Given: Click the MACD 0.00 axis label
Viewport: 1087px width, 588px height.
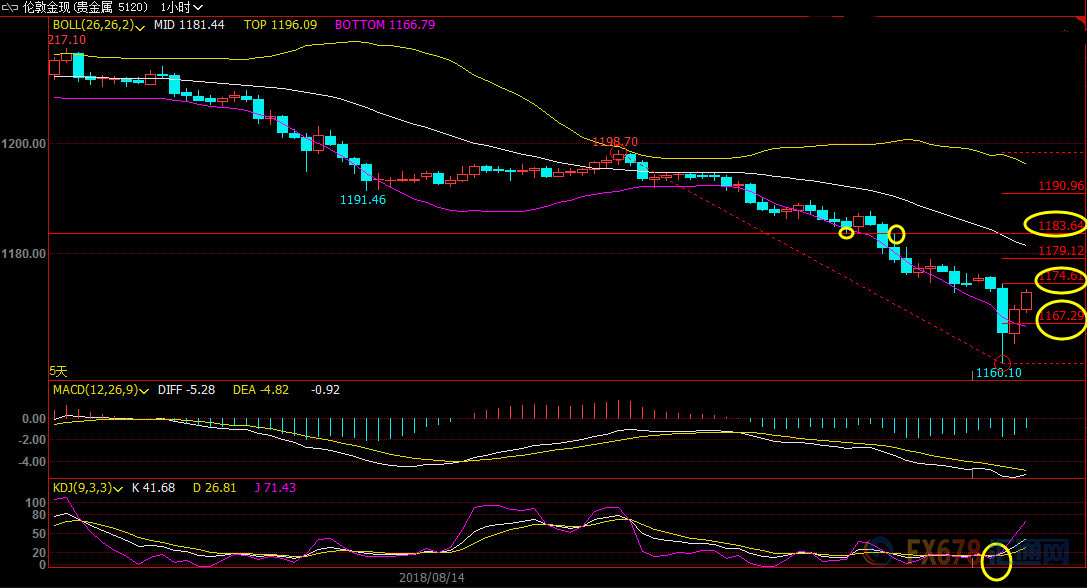Looking at the screenshot, I should point(34,419).
